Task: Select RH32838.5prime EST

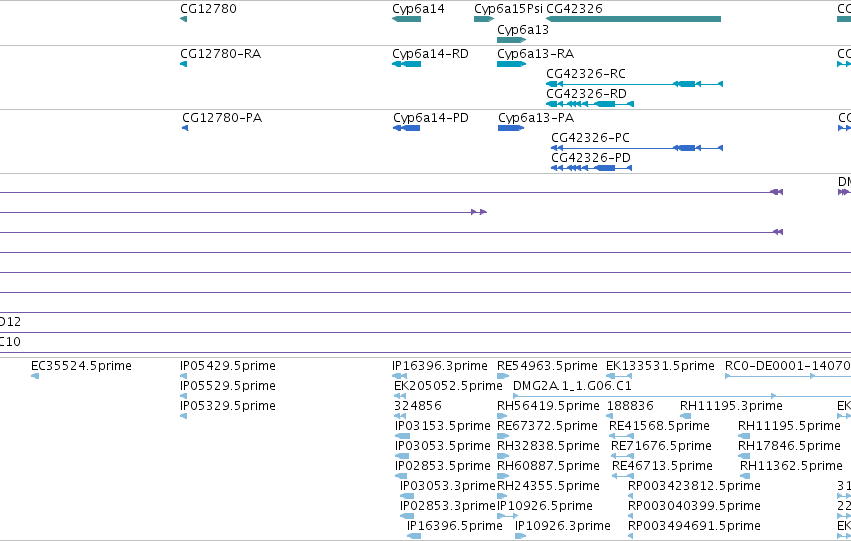Action: (x=503, y=456)
